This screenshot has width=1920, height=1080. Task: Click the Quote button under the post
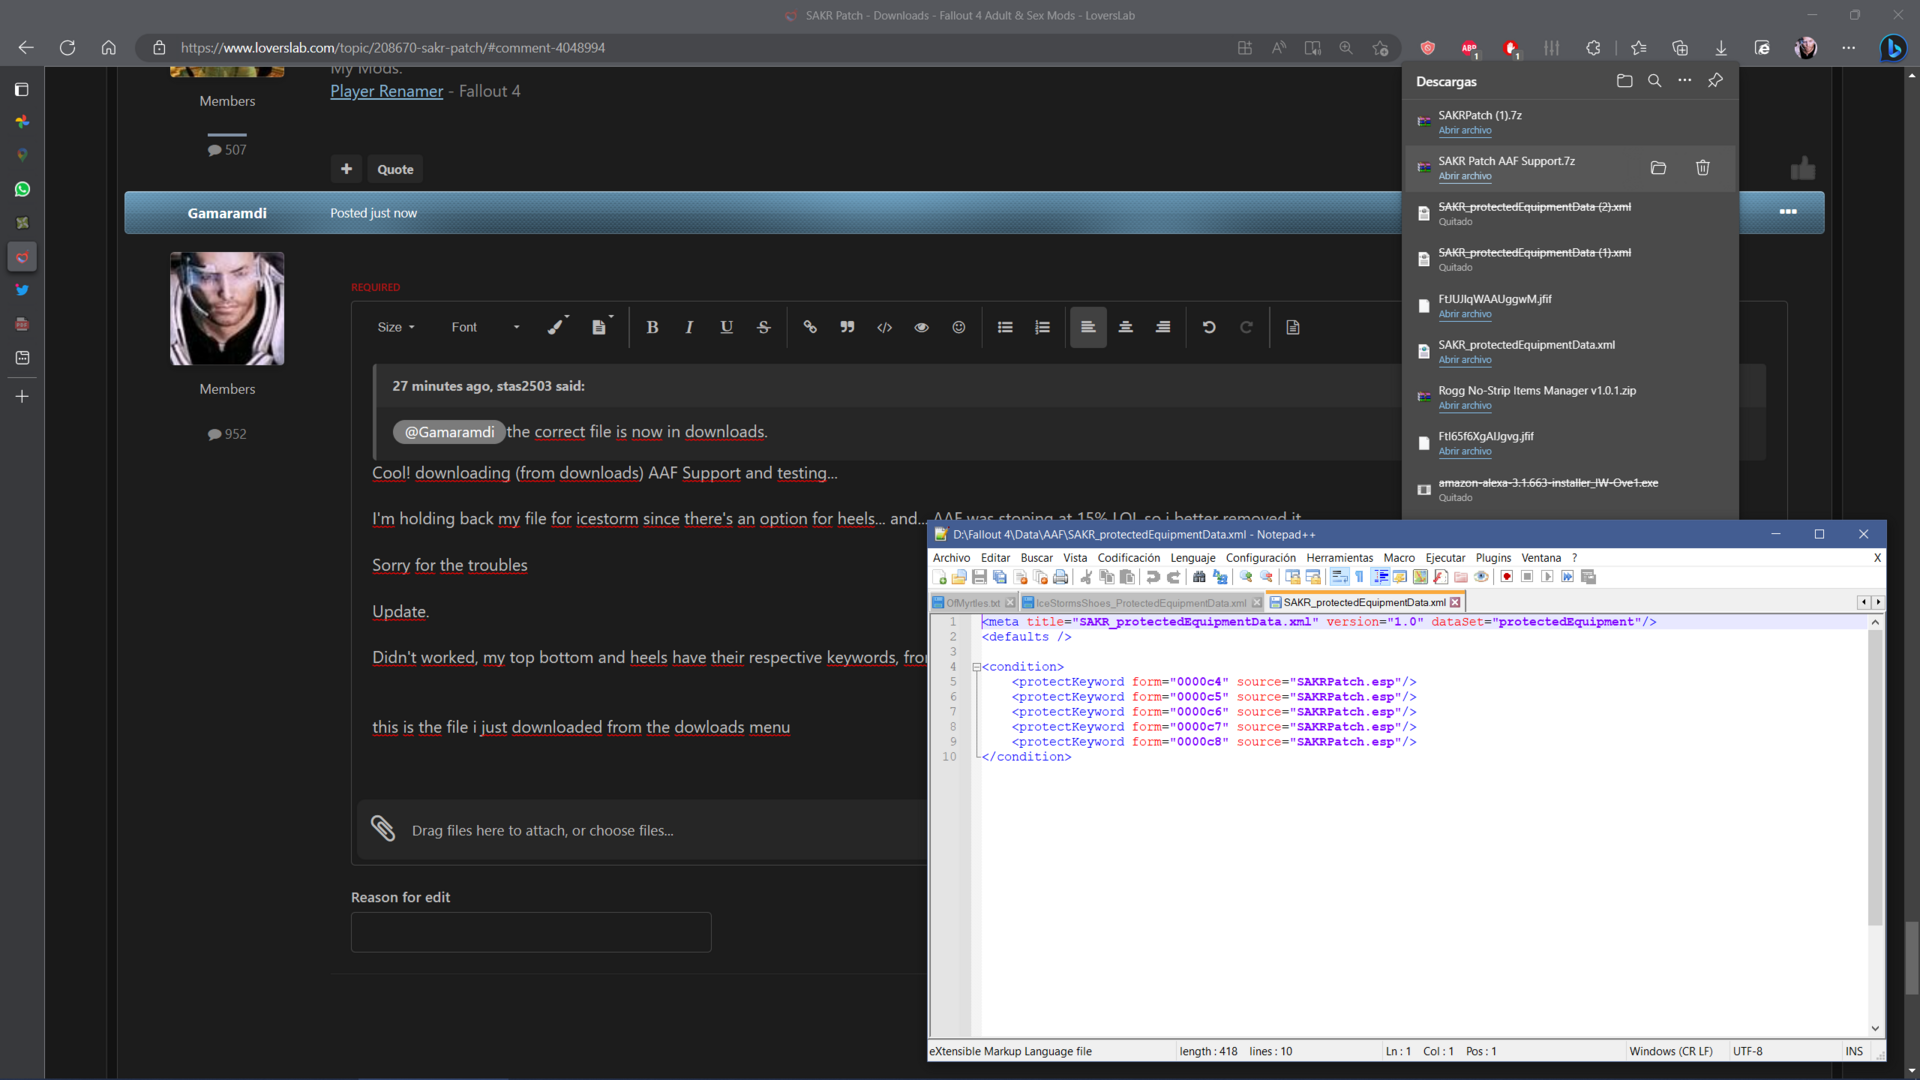click(x=395, y=169)
